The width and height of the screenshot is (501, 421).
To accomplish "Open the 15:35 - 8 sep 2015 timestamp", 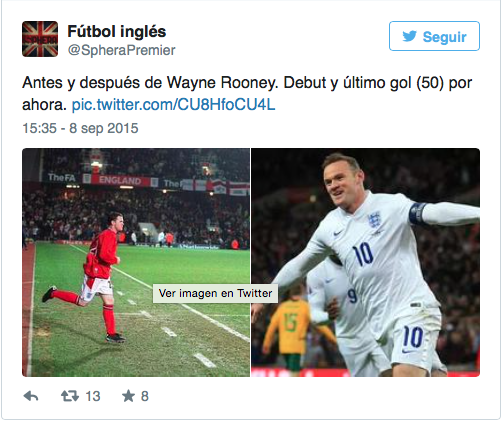I will [x=80, y=128].
